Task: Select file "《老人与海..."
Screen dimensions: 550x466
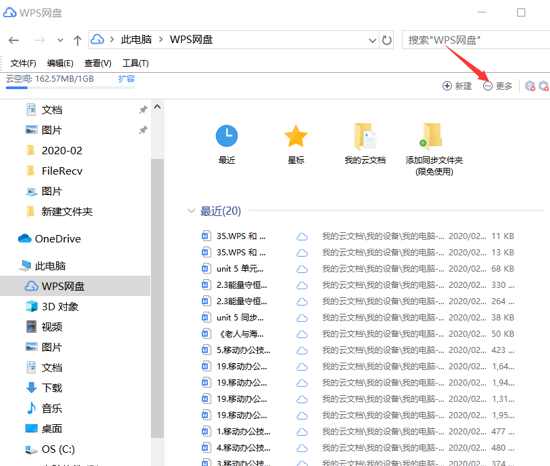Action: point(240,334)
